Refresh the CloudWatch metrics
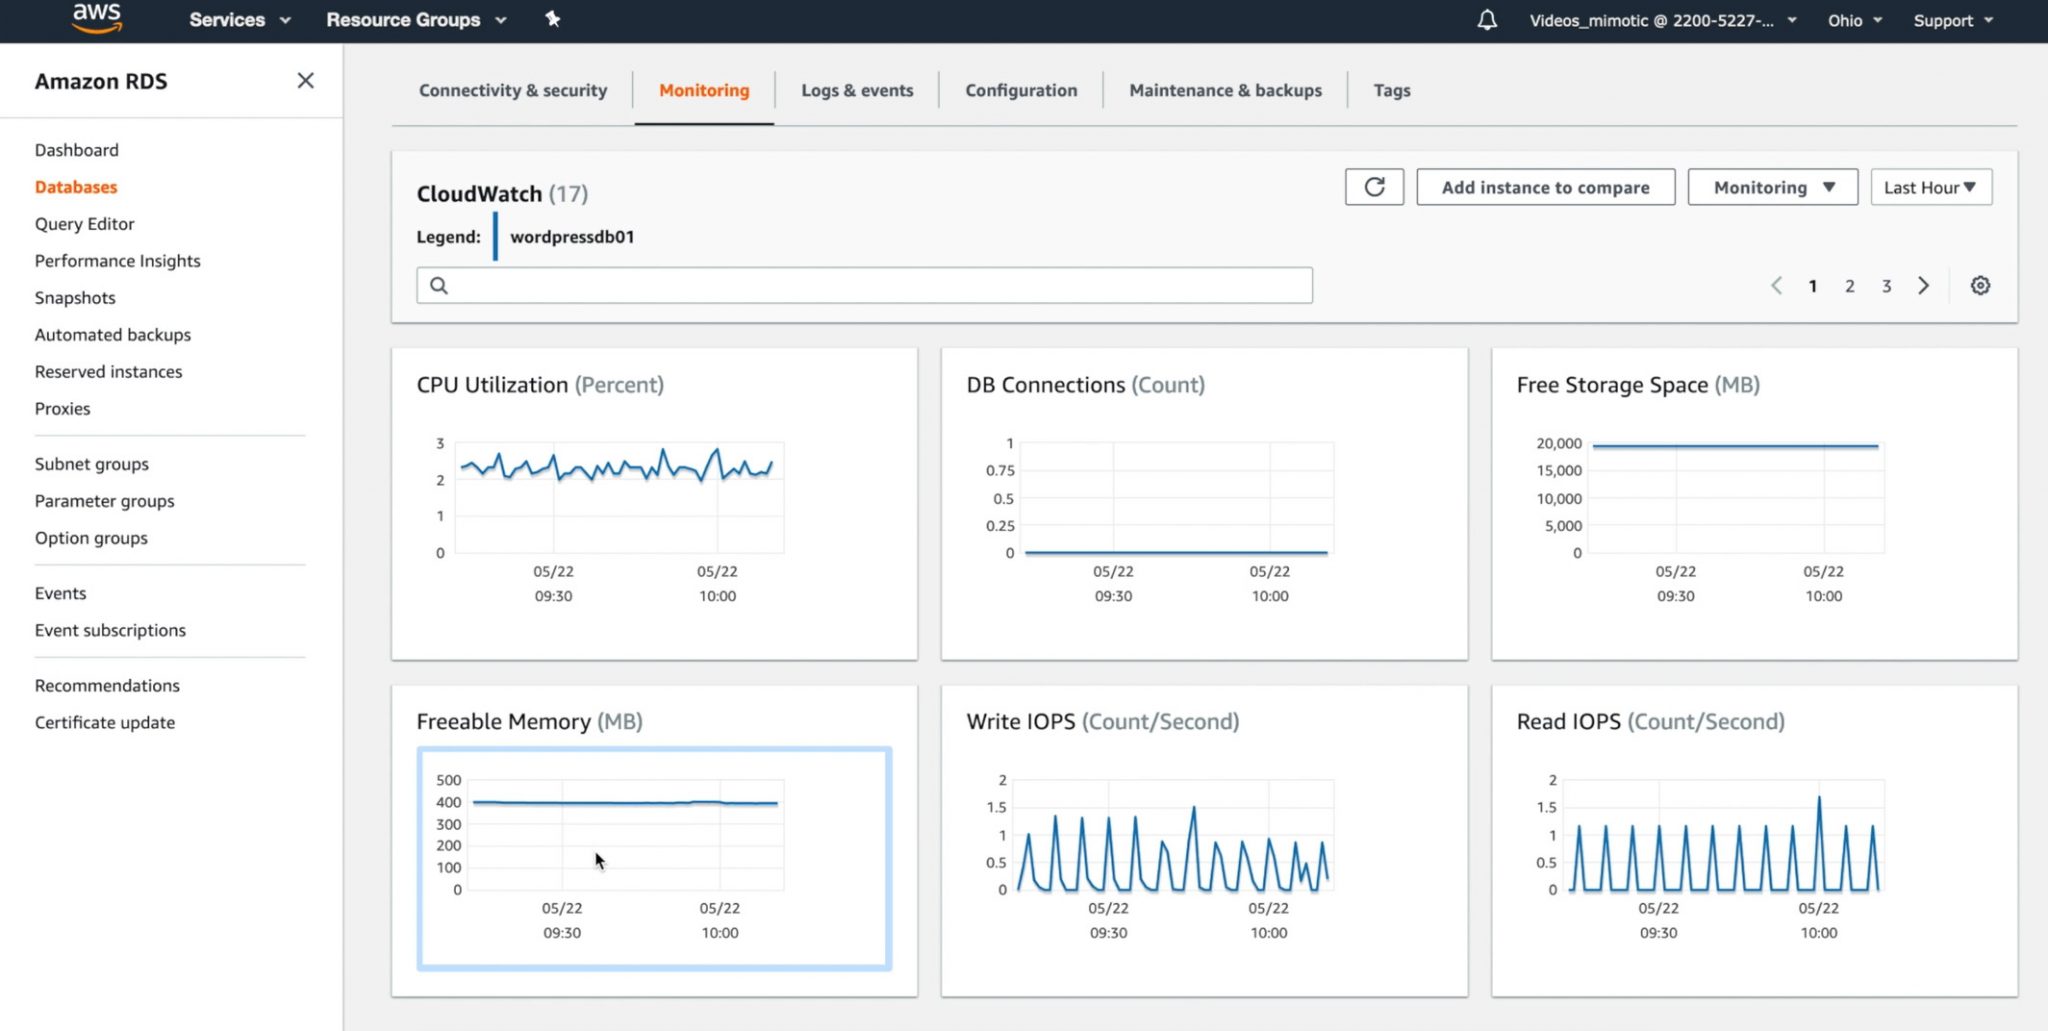2048x1031 pixels. [x=1374, y=187]
